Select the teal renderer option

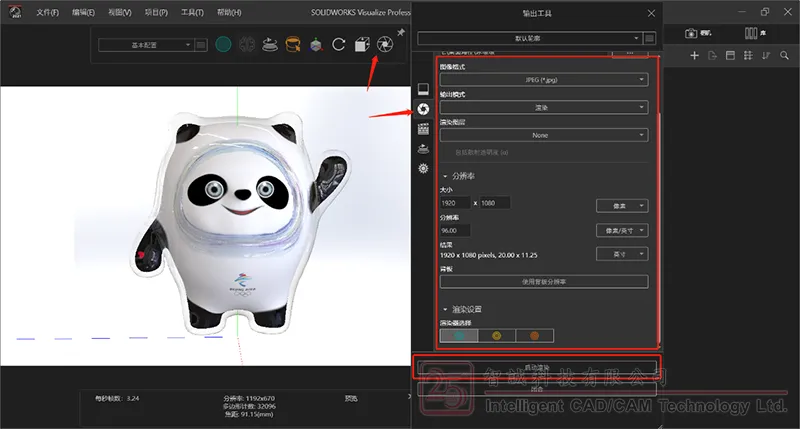(x=459, y=336)
